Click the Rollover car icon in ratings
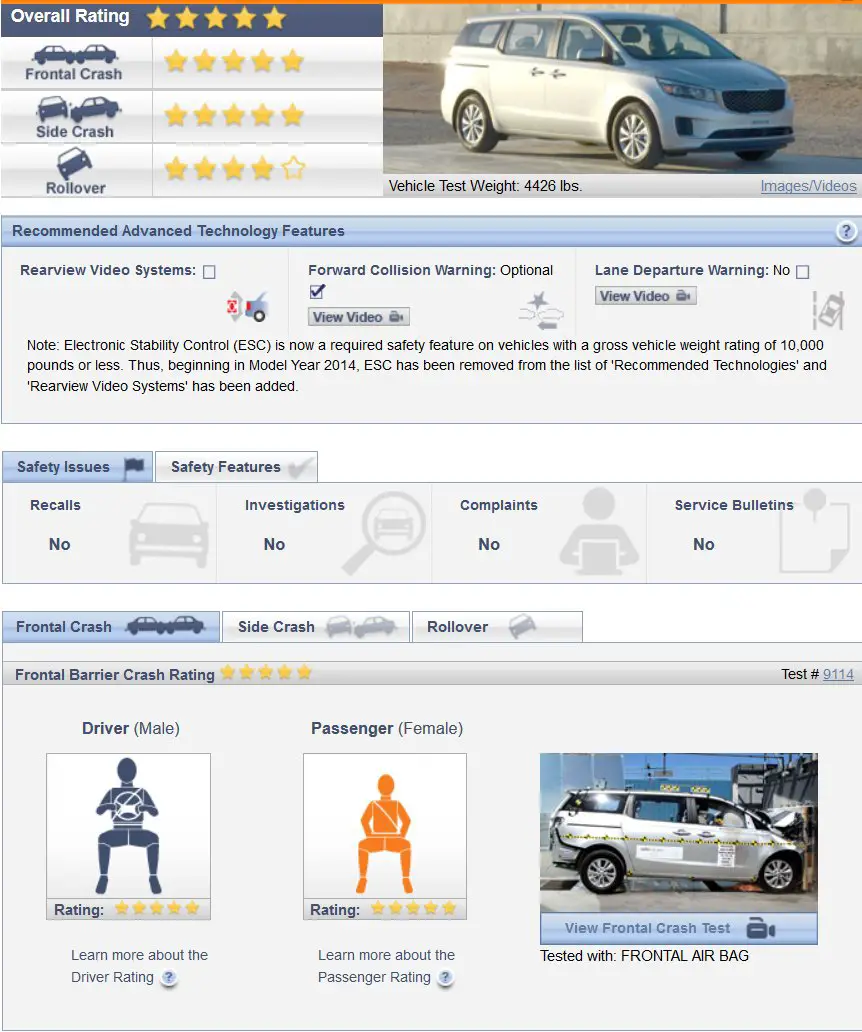Image resolution: width=862 pixels, height=1032 pixels. click(74, 163)
